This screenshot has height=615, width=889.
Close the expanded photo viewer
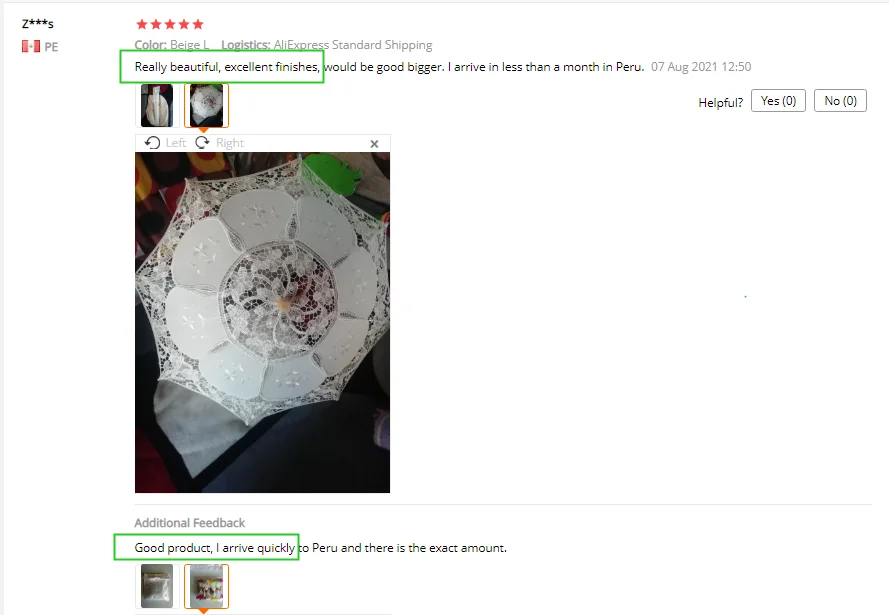[x=374, y=144]
